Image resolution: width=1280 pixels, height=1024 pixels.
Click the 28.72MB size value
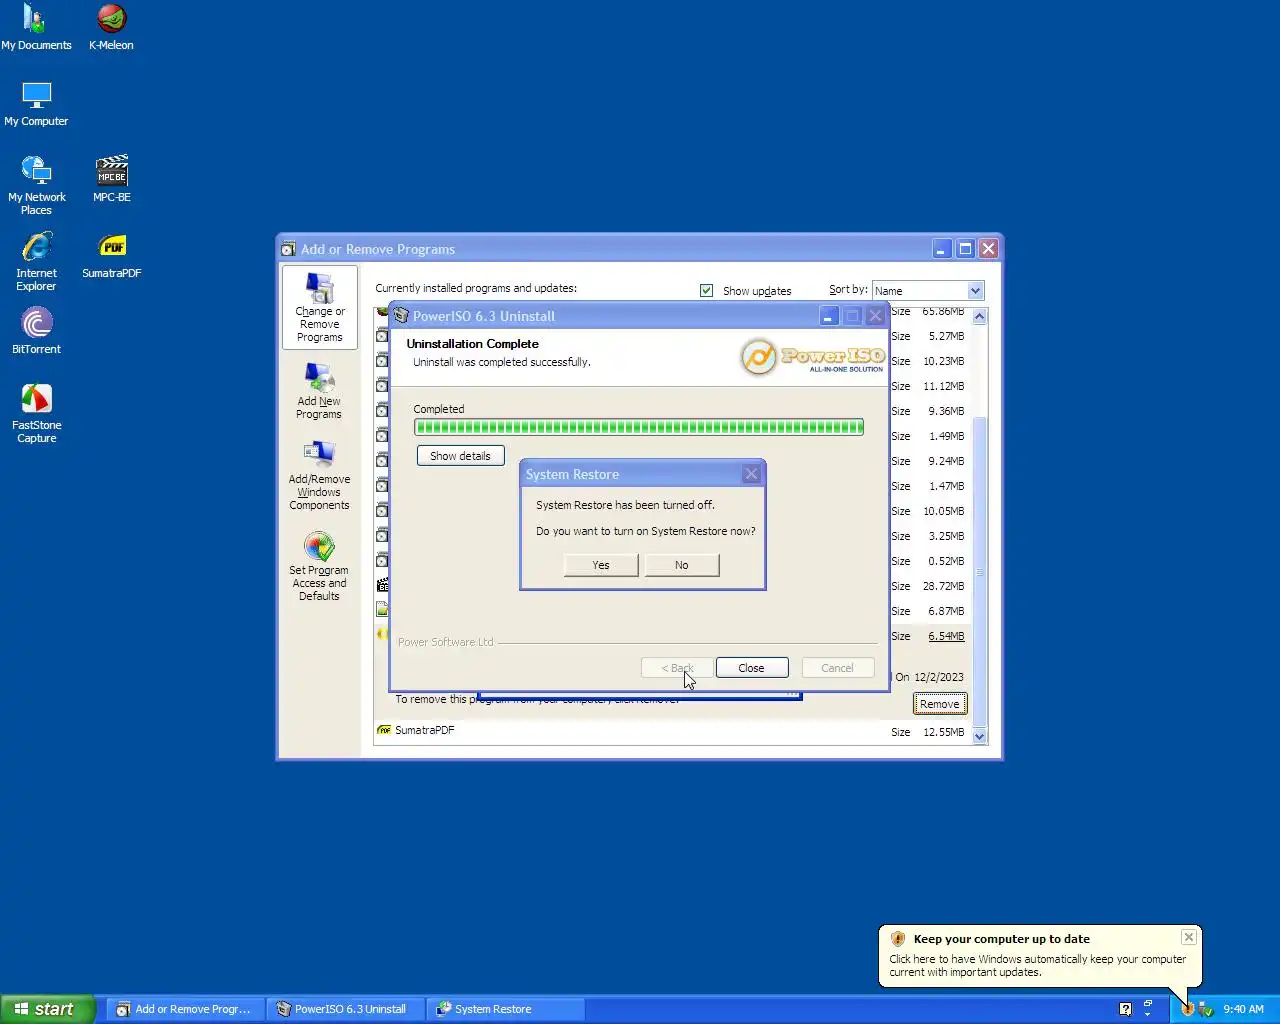(943, 586)
